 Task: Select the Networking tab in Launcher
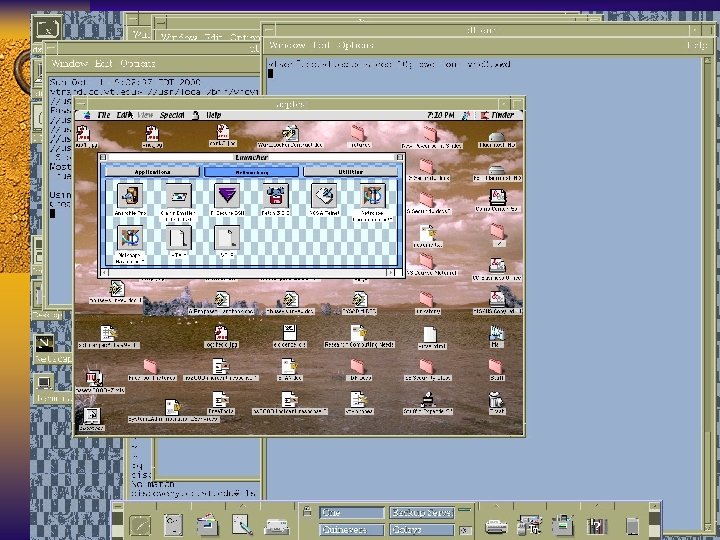[x=251, y=172]
